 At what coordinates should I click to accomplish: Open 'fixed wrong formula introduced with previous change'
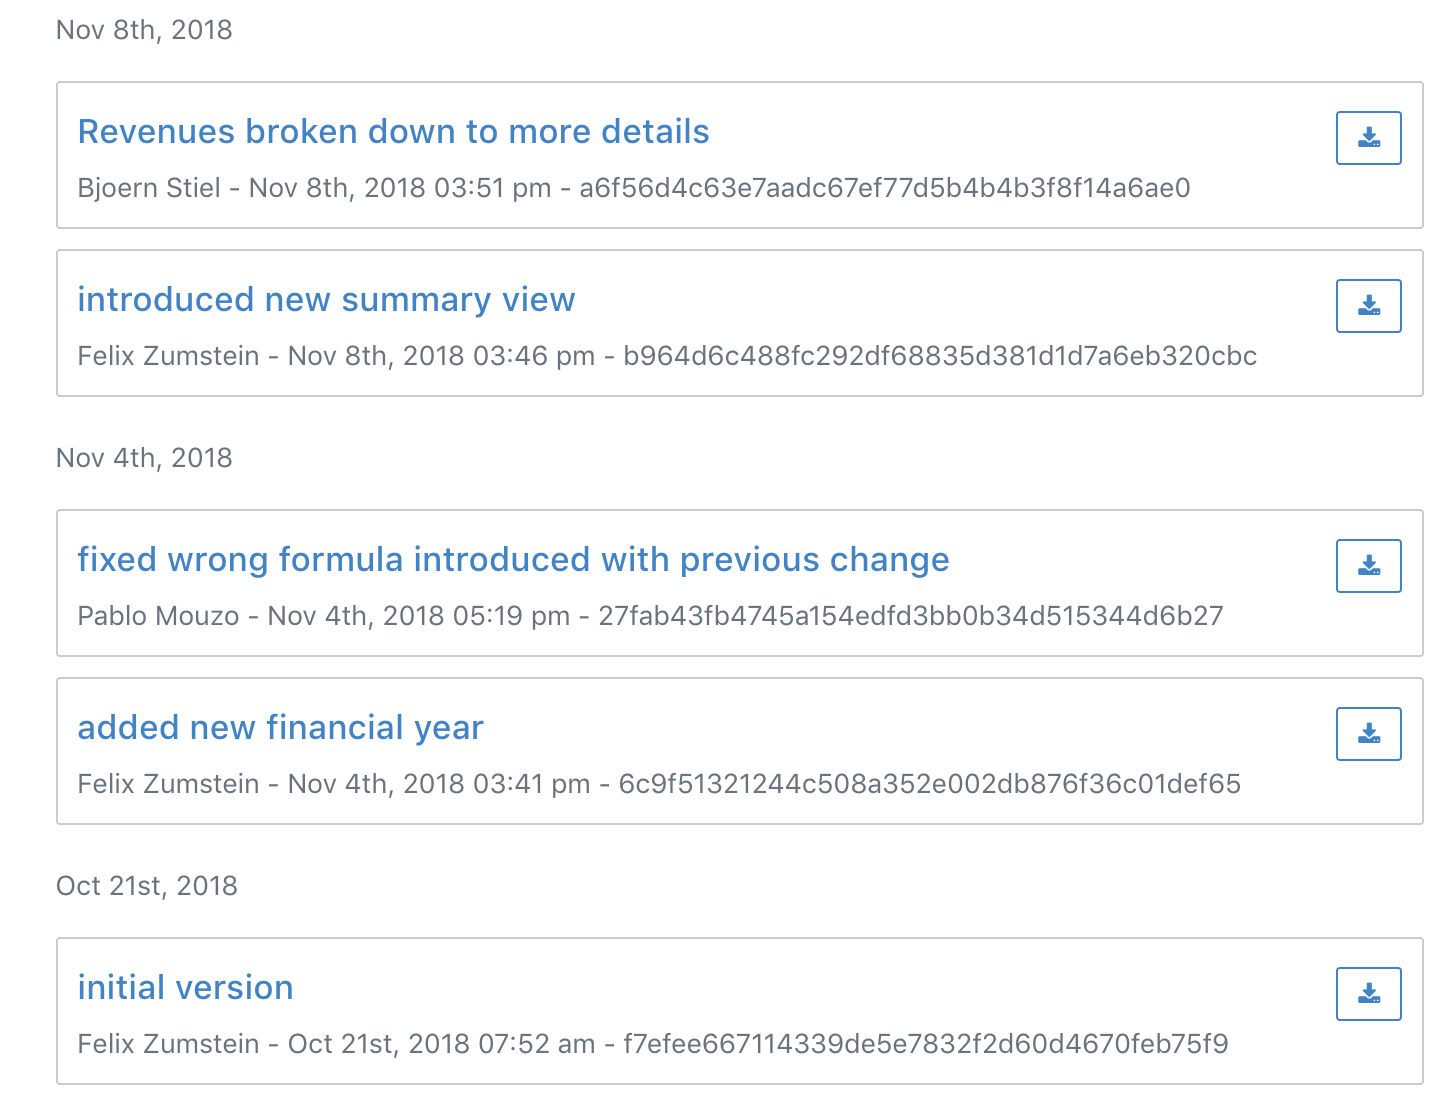point(513,560)
